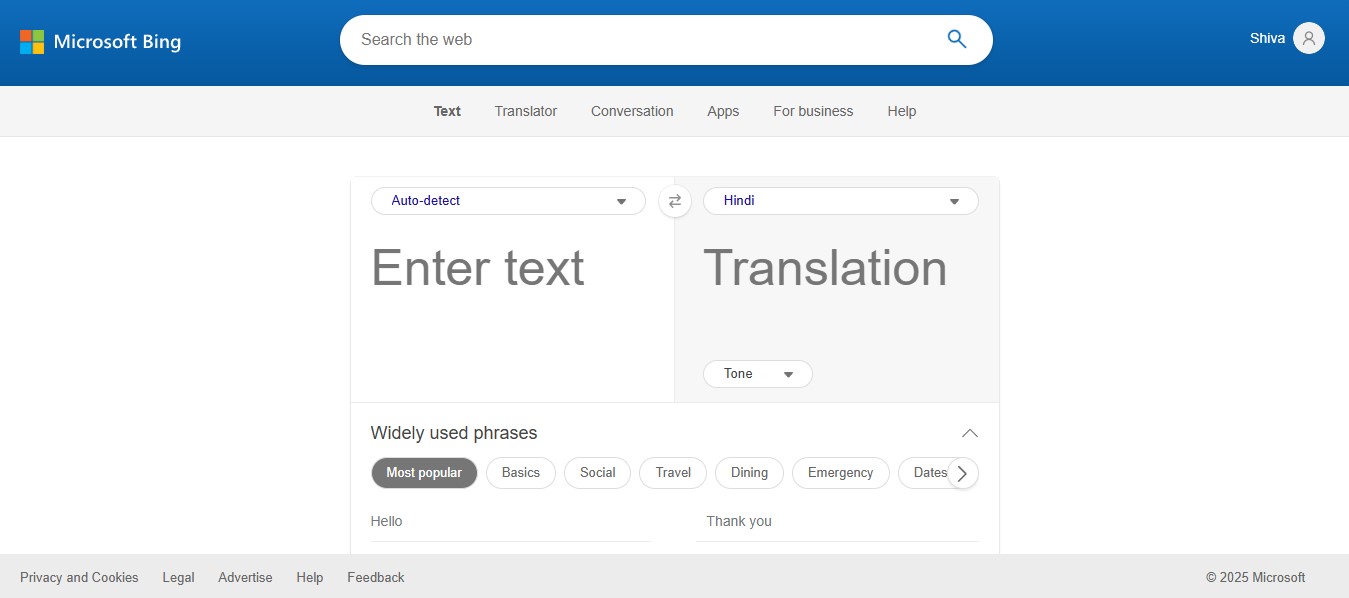Switch to the Conversation tab
1349x598 pixels.
[x=632, y=111]
